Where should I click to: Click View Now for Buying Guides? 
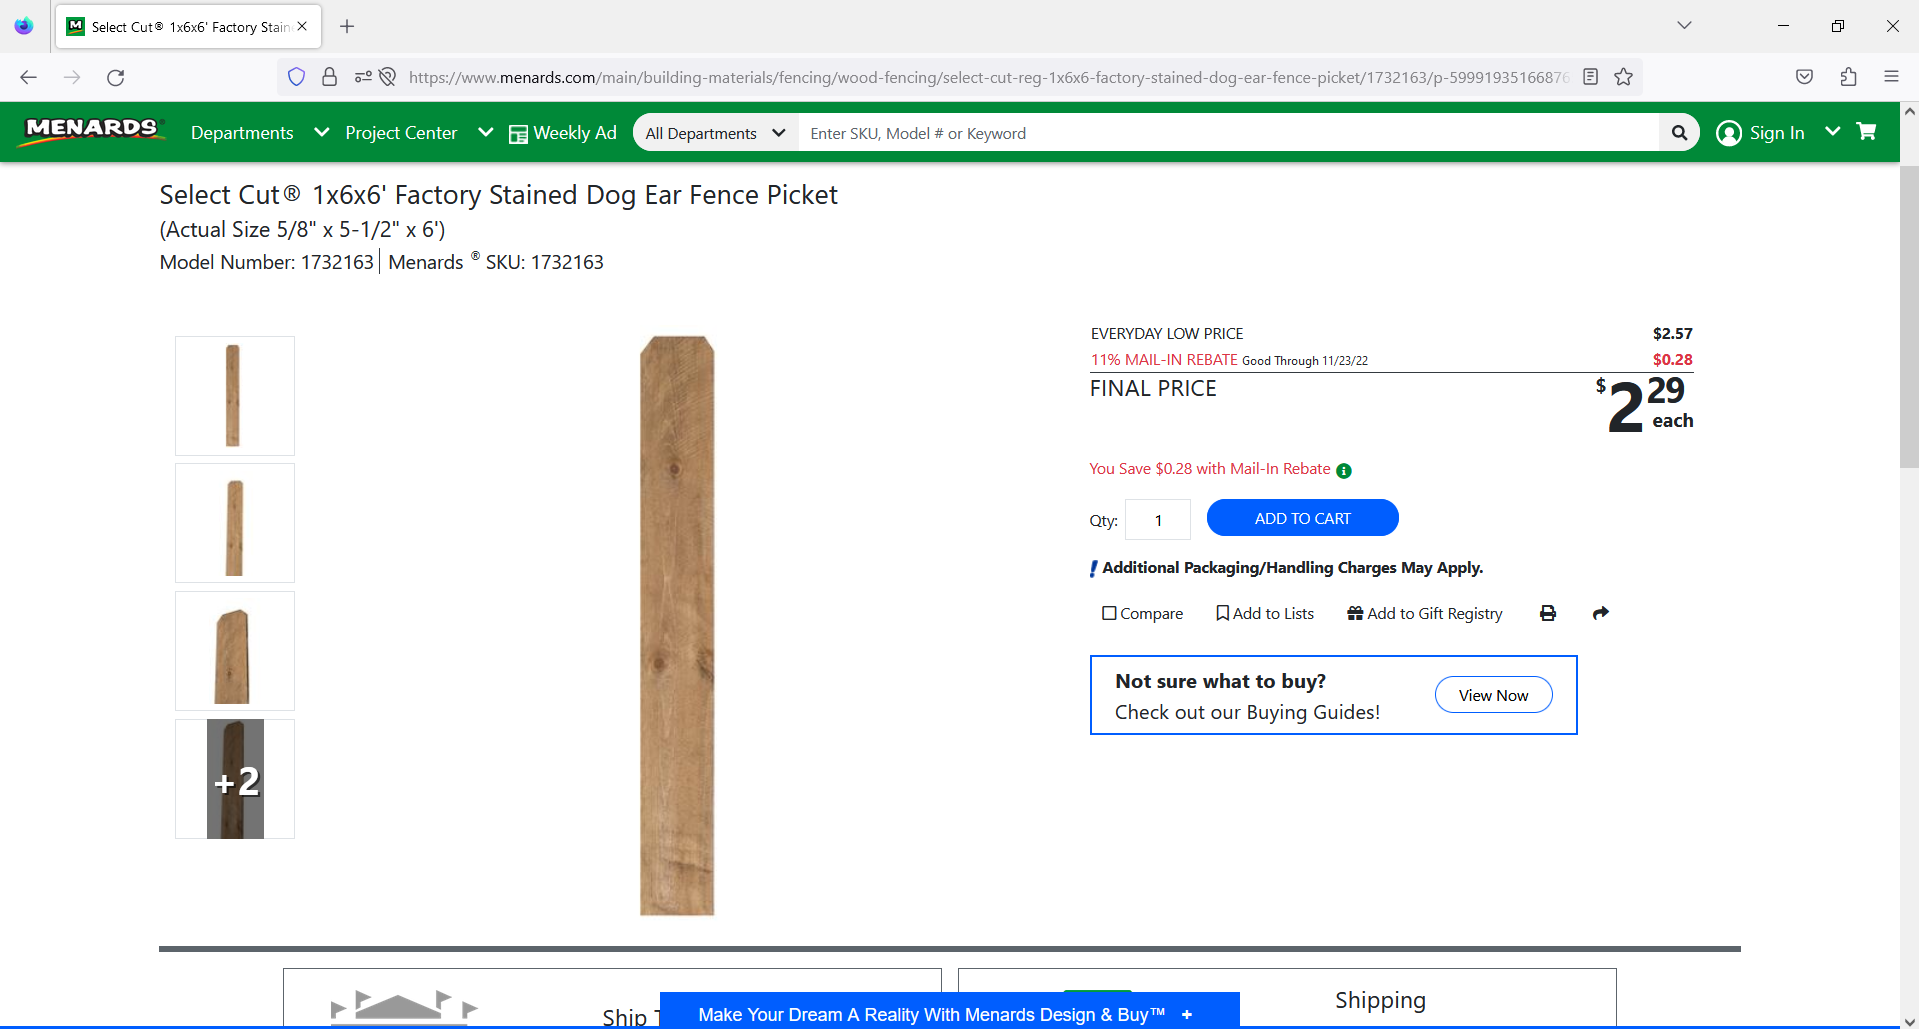tap(1493, 694)
